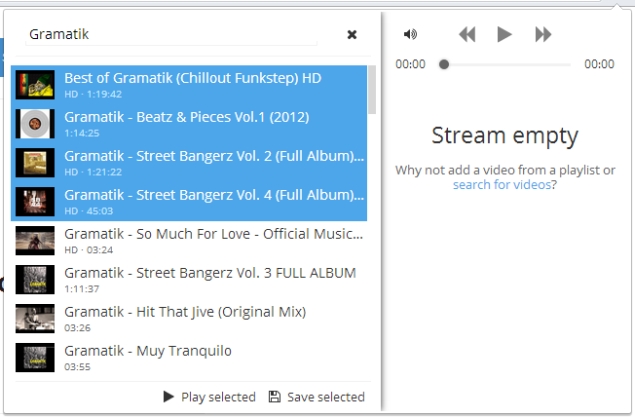Click thumbnail of Beatz & Pieces Vol.1
Screen dimensions: 635x417
coord(35,123)
